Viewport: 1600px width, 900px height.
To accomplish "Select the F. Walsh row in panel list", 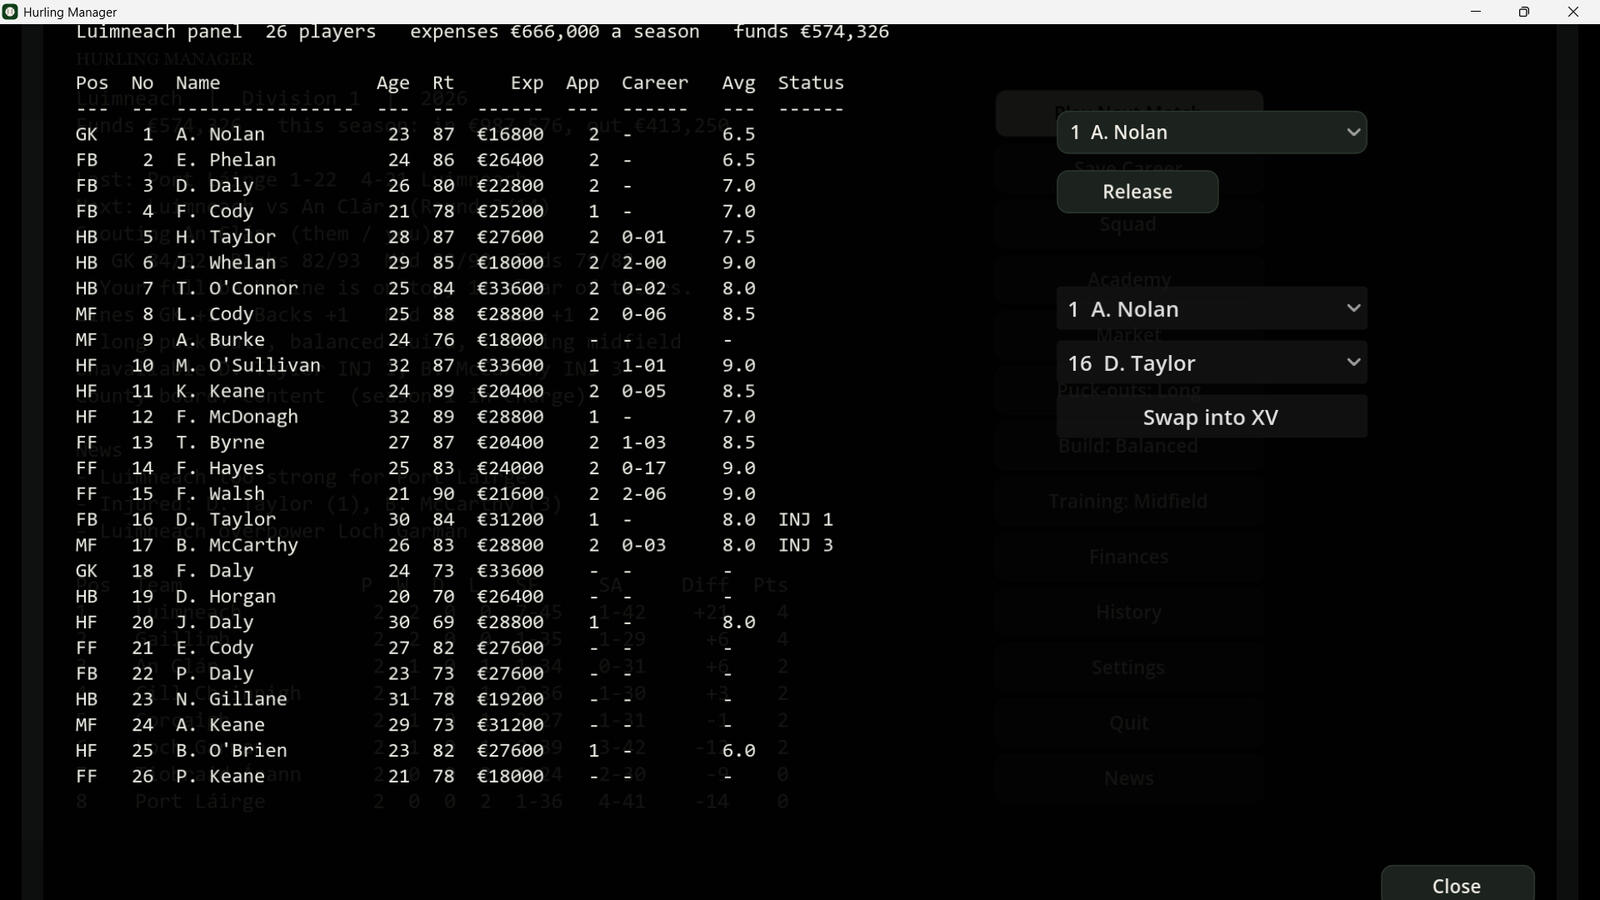I will click(x=460, y=494).
